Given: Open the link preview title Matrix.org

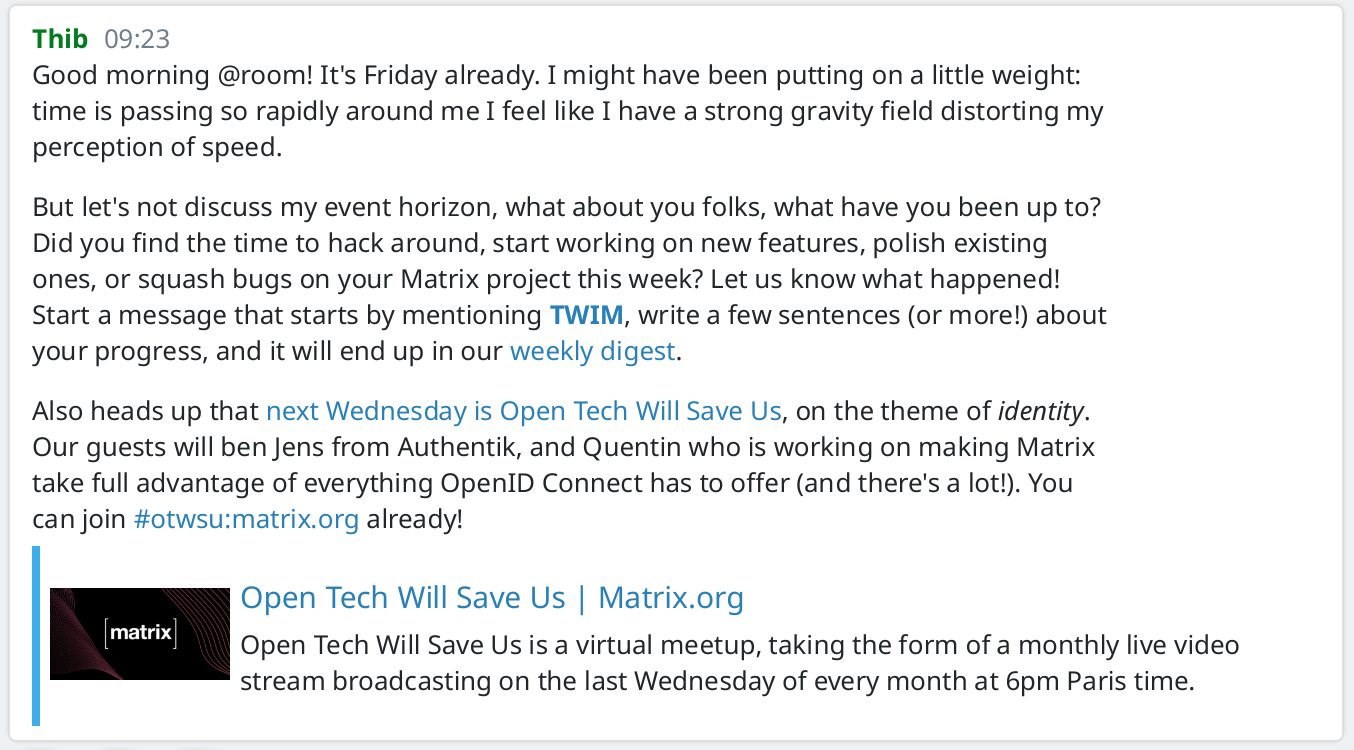Looking at the screenshot, I should pyautogui.click(x=492, y=598).
